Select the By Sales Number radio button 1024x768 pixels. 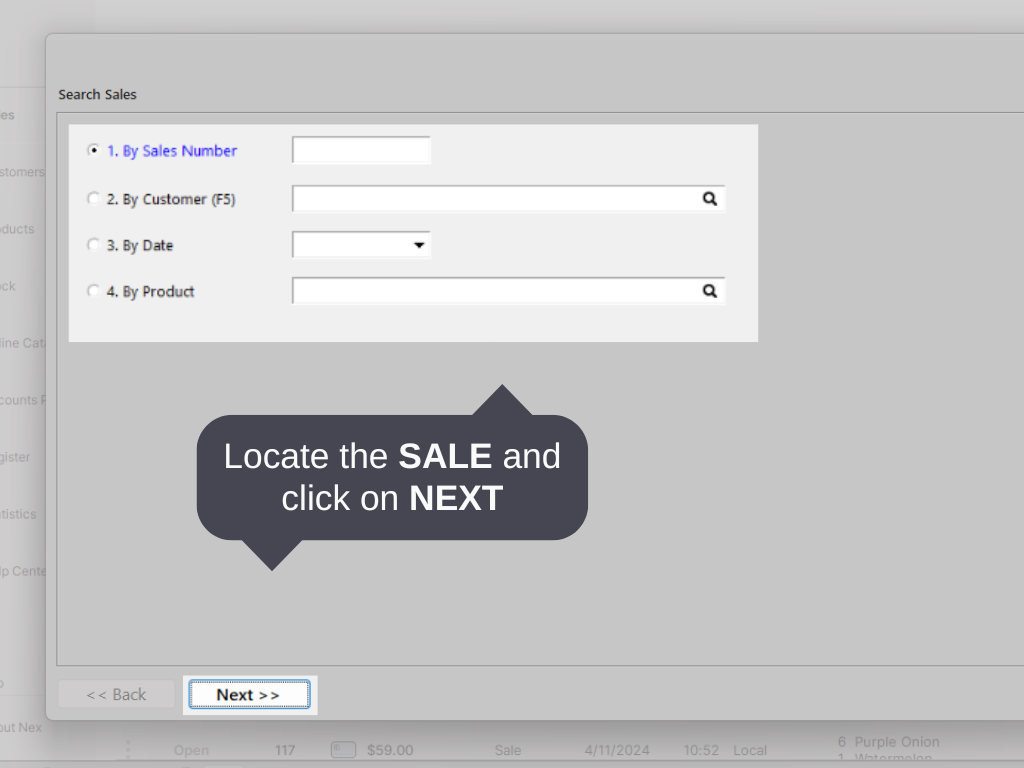[93, 149]
